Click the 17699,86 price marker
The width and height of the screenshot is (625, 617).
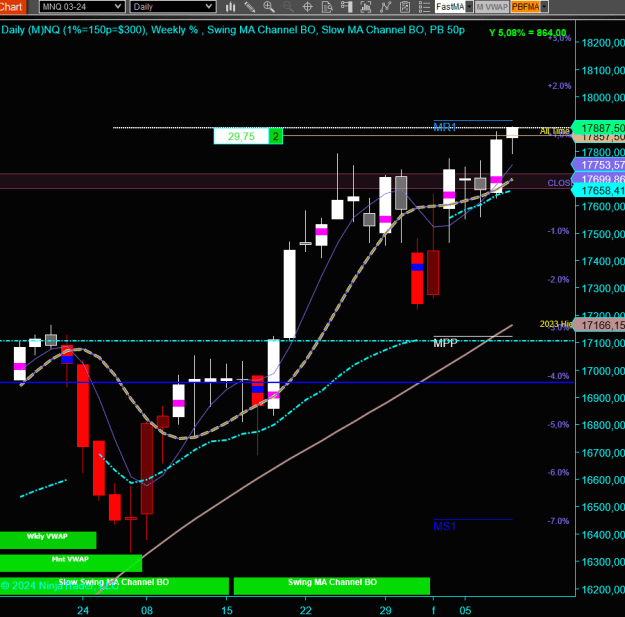point(599,178)
